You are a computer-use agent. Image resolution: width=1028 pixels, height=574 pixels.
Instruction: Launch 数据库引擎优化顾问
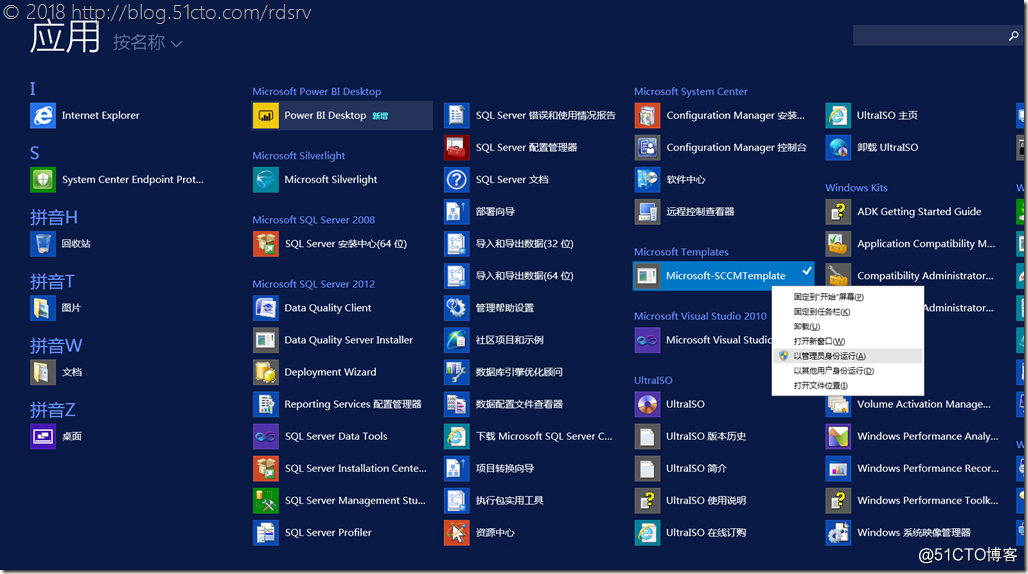click(504, 372)
